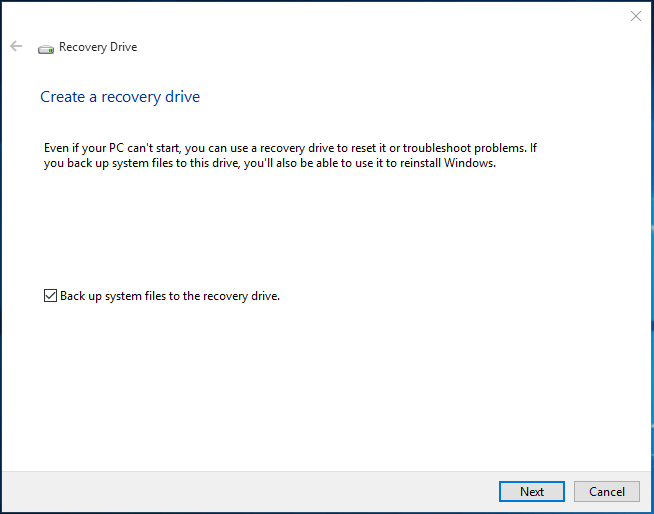
Task: Click the blank area right of the heading
Action: pos(420,97)
